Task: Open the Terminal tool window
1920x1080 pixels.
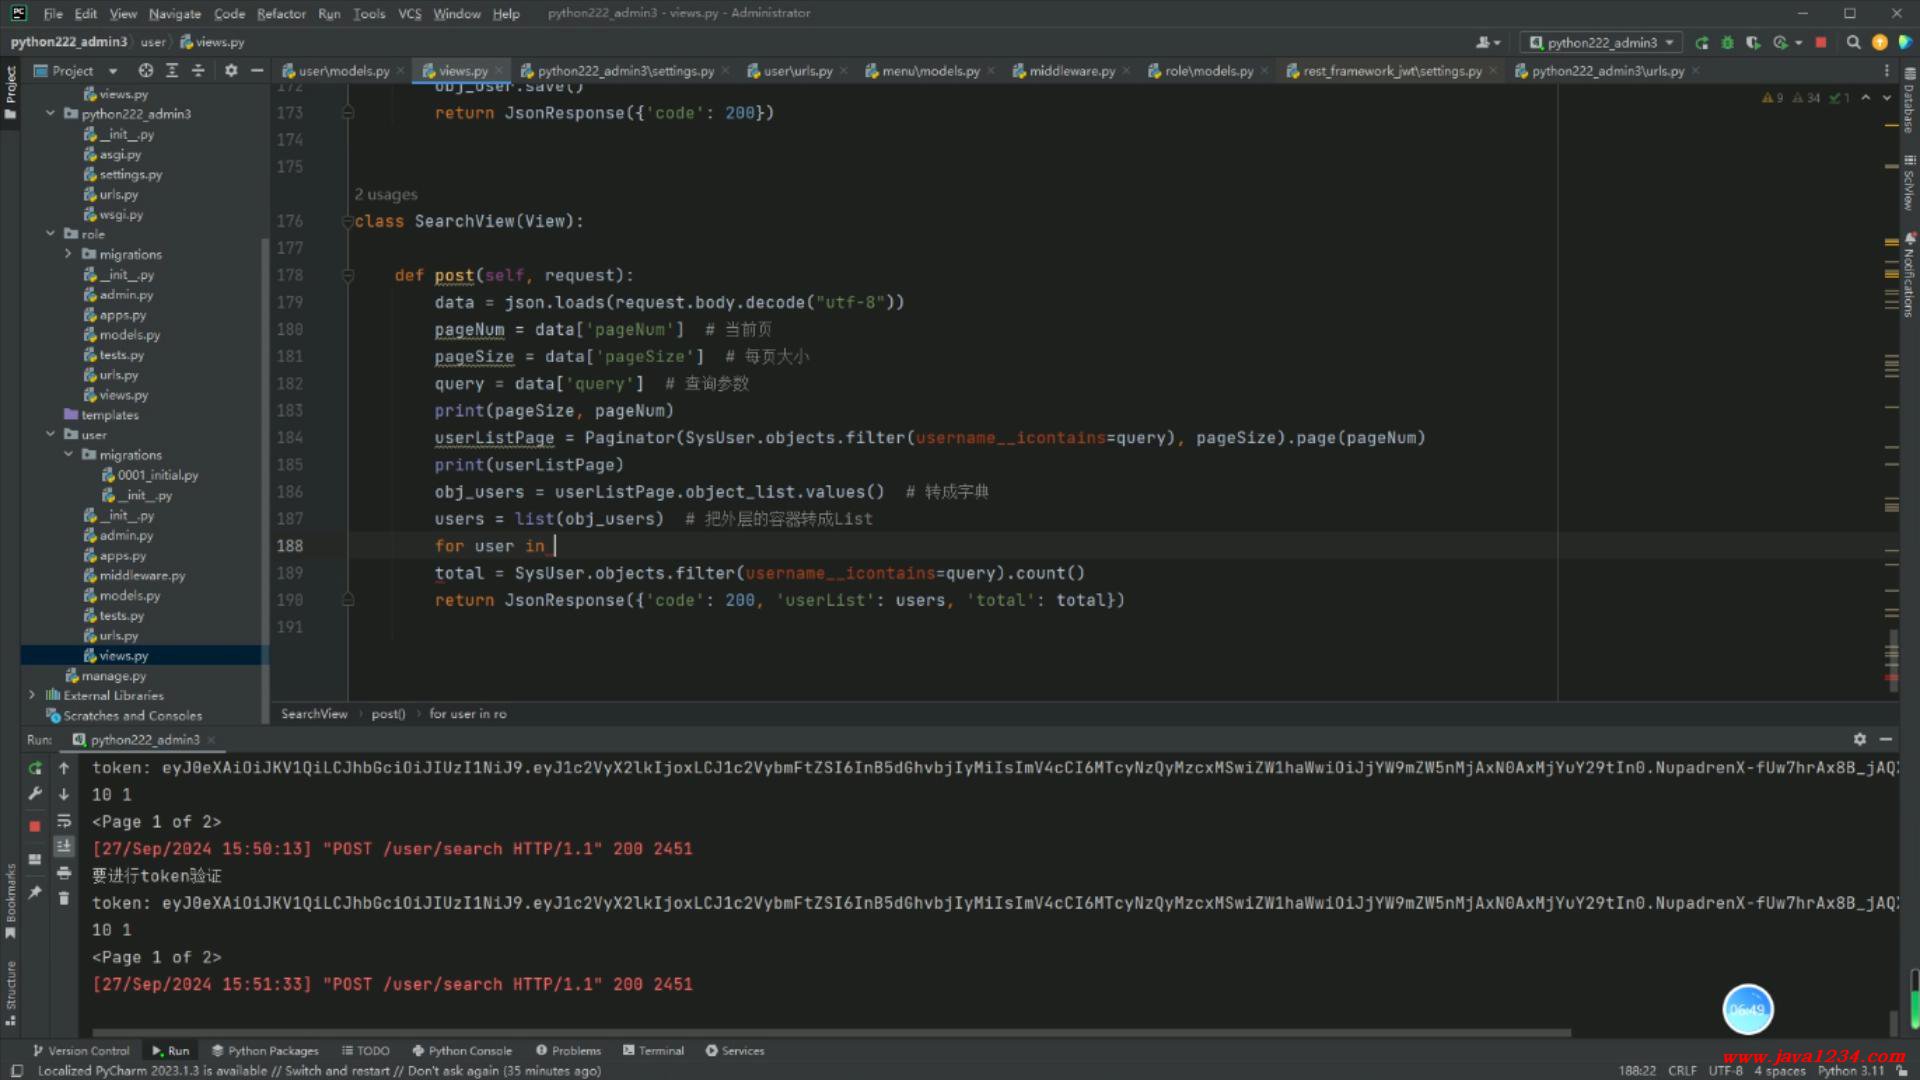Action: coord(653,1051)
